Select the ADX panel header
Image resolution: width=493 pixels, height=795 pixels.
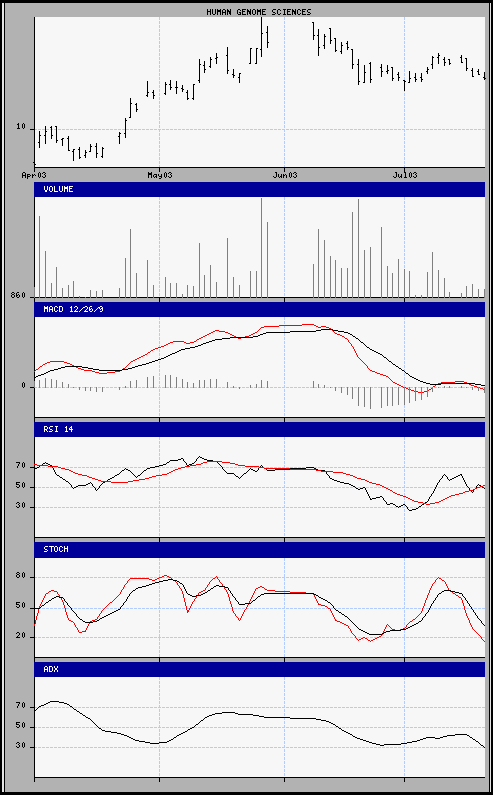[260, 669]
